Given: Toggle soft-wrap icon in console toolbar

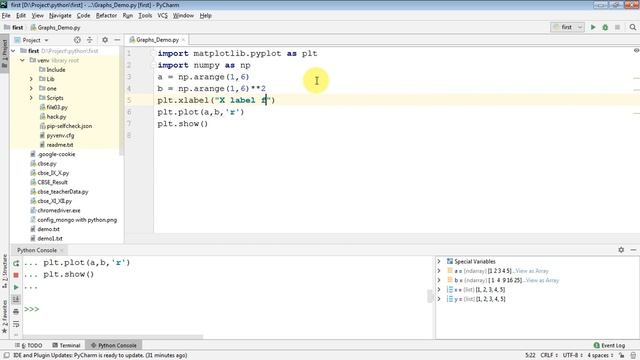Looking at the screenshot, I should (16, 324).
